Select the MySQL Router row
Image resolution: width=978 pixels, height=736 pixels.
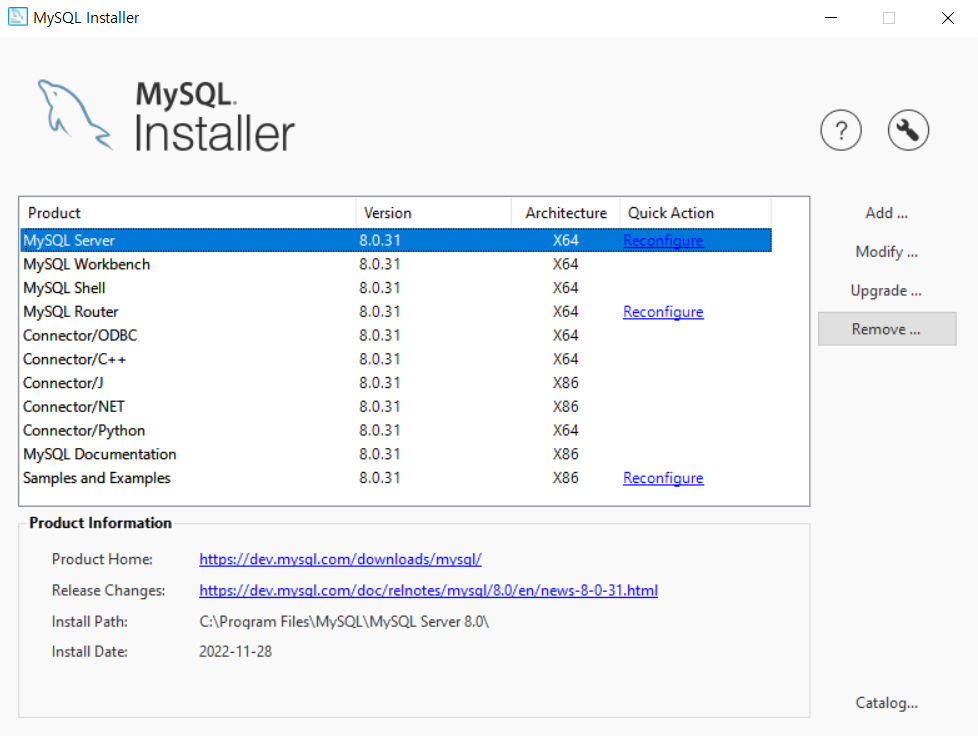(397, 312)
